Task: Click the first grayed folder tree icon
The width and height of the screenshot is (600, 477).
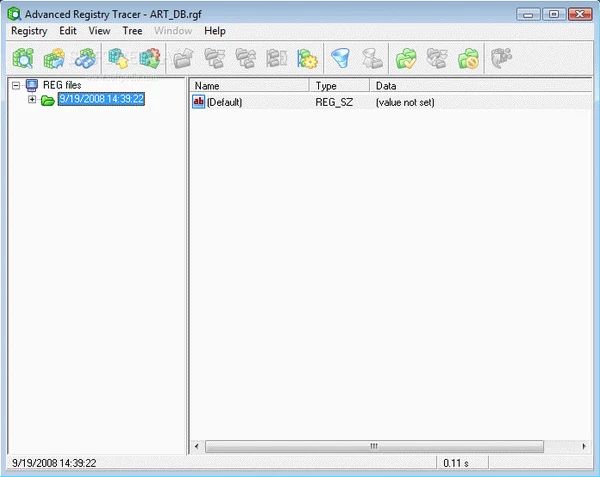Action: 214,59
